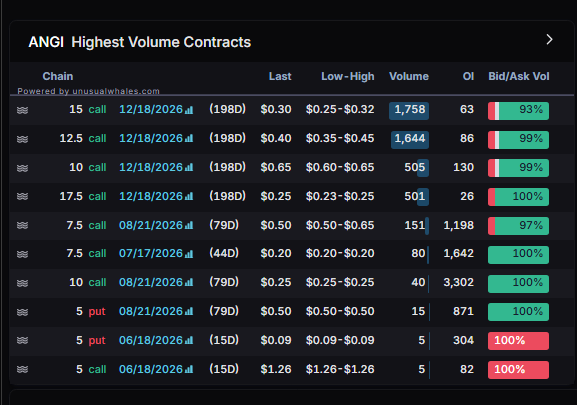Image resolution: width=577 pixels, height=405 pixels.
Task: Click the wave icon on the 17.5 call row
Action: click(x=22, y=196)
